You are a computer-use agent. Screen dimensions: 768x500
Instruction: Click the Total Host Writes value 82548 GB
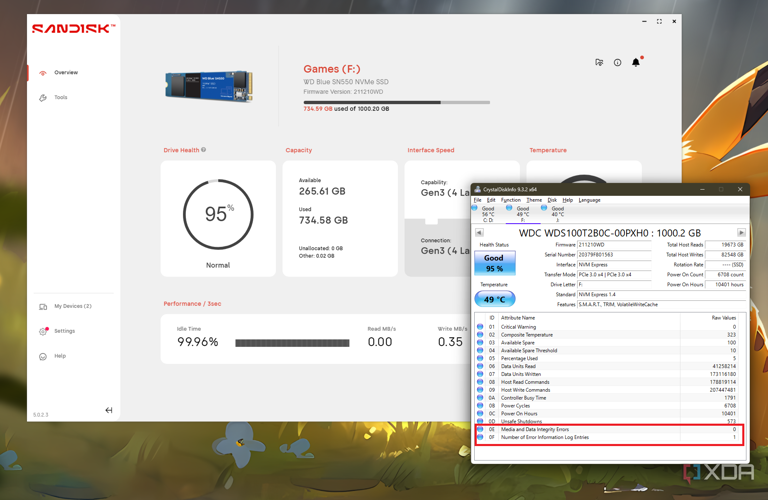[x=725, y=255]
